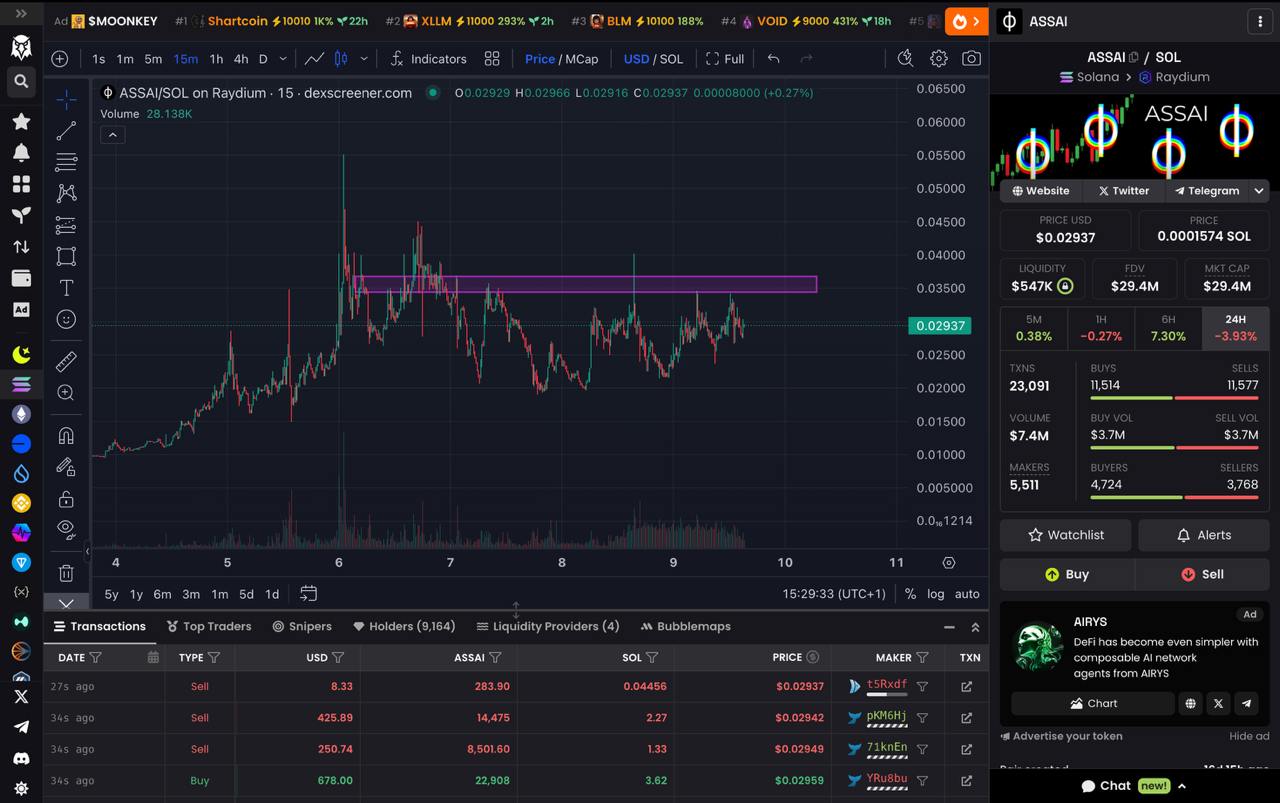Open the New Pairs sprout icon
This screenshot has width=1280, height=803.
tap(21, 215)
